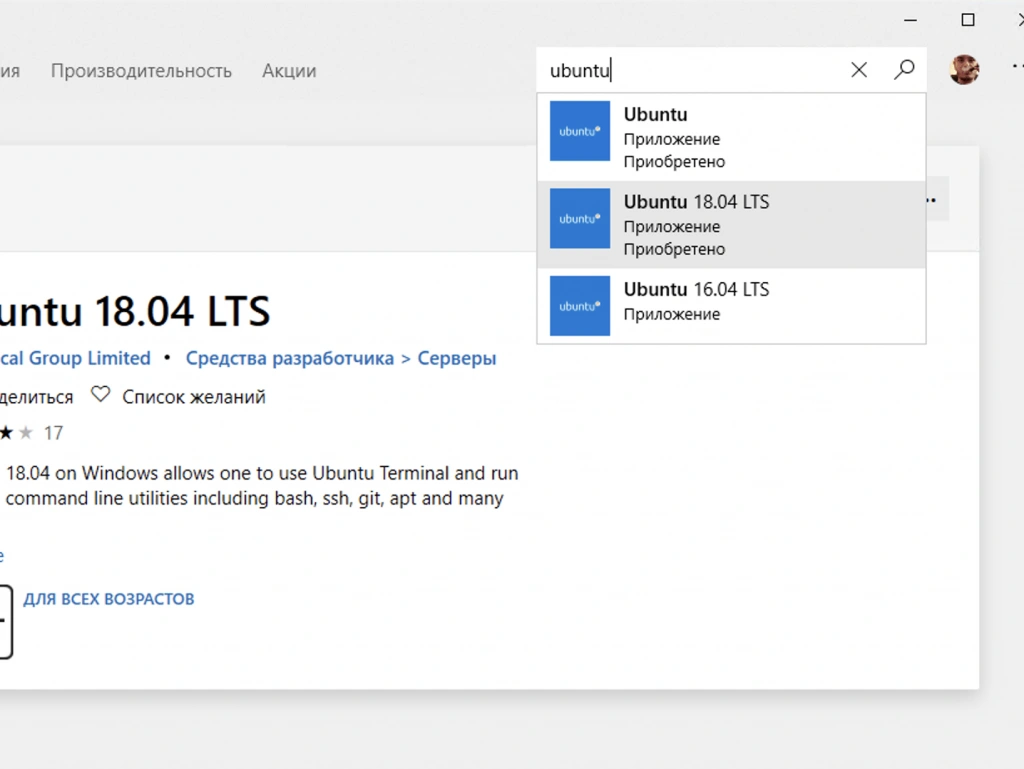Image resolution: width=1024 pixels, height=769 pixels.
Task: Select the Ubuntu app suggestion
Action: click(731, 137)
